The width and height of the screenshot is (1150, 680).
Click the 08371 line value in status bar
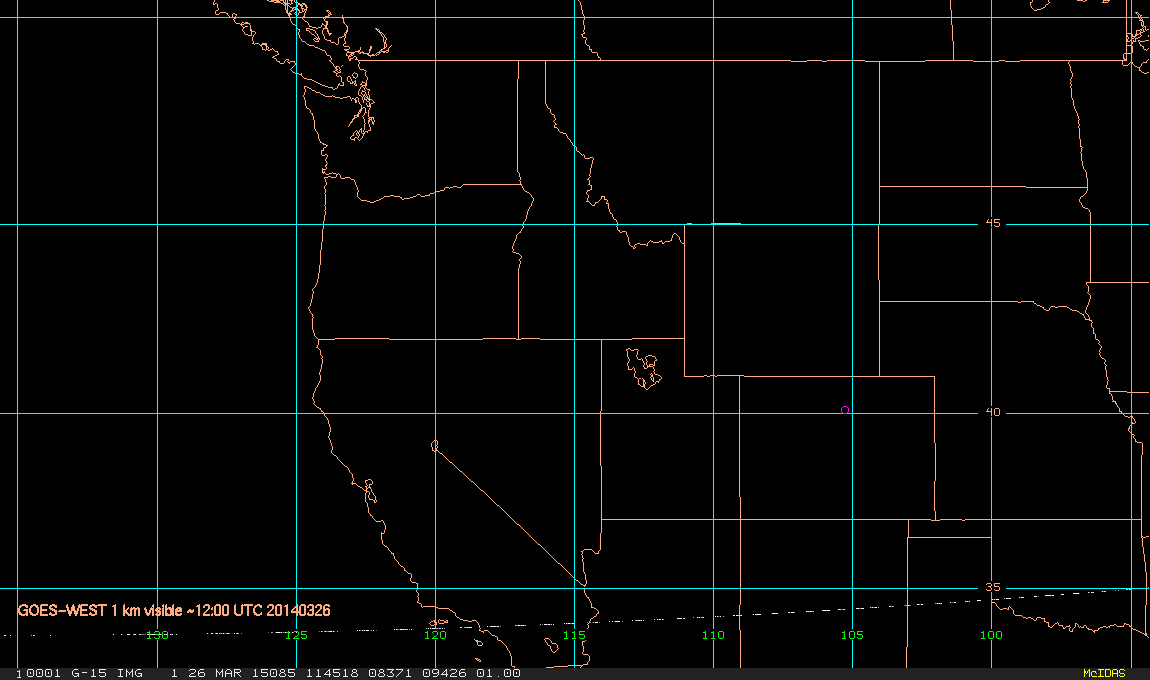tap(390, 673)
